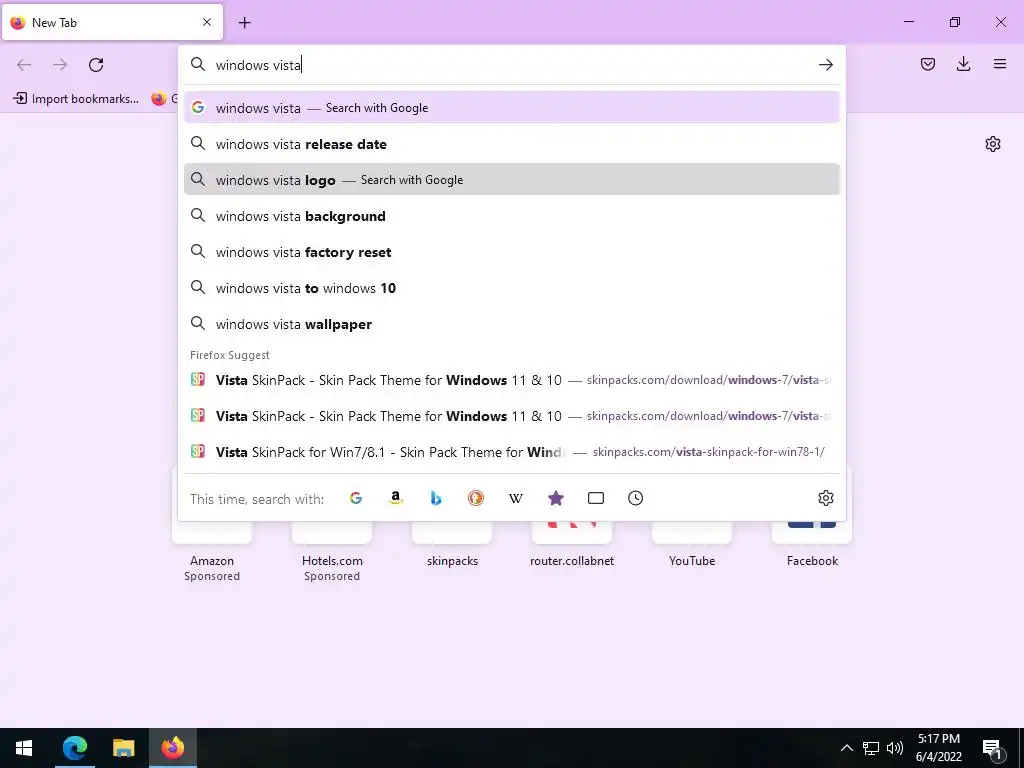Select suggestion windows vista factory reset
1024x768 pixels.
point(511,252)
